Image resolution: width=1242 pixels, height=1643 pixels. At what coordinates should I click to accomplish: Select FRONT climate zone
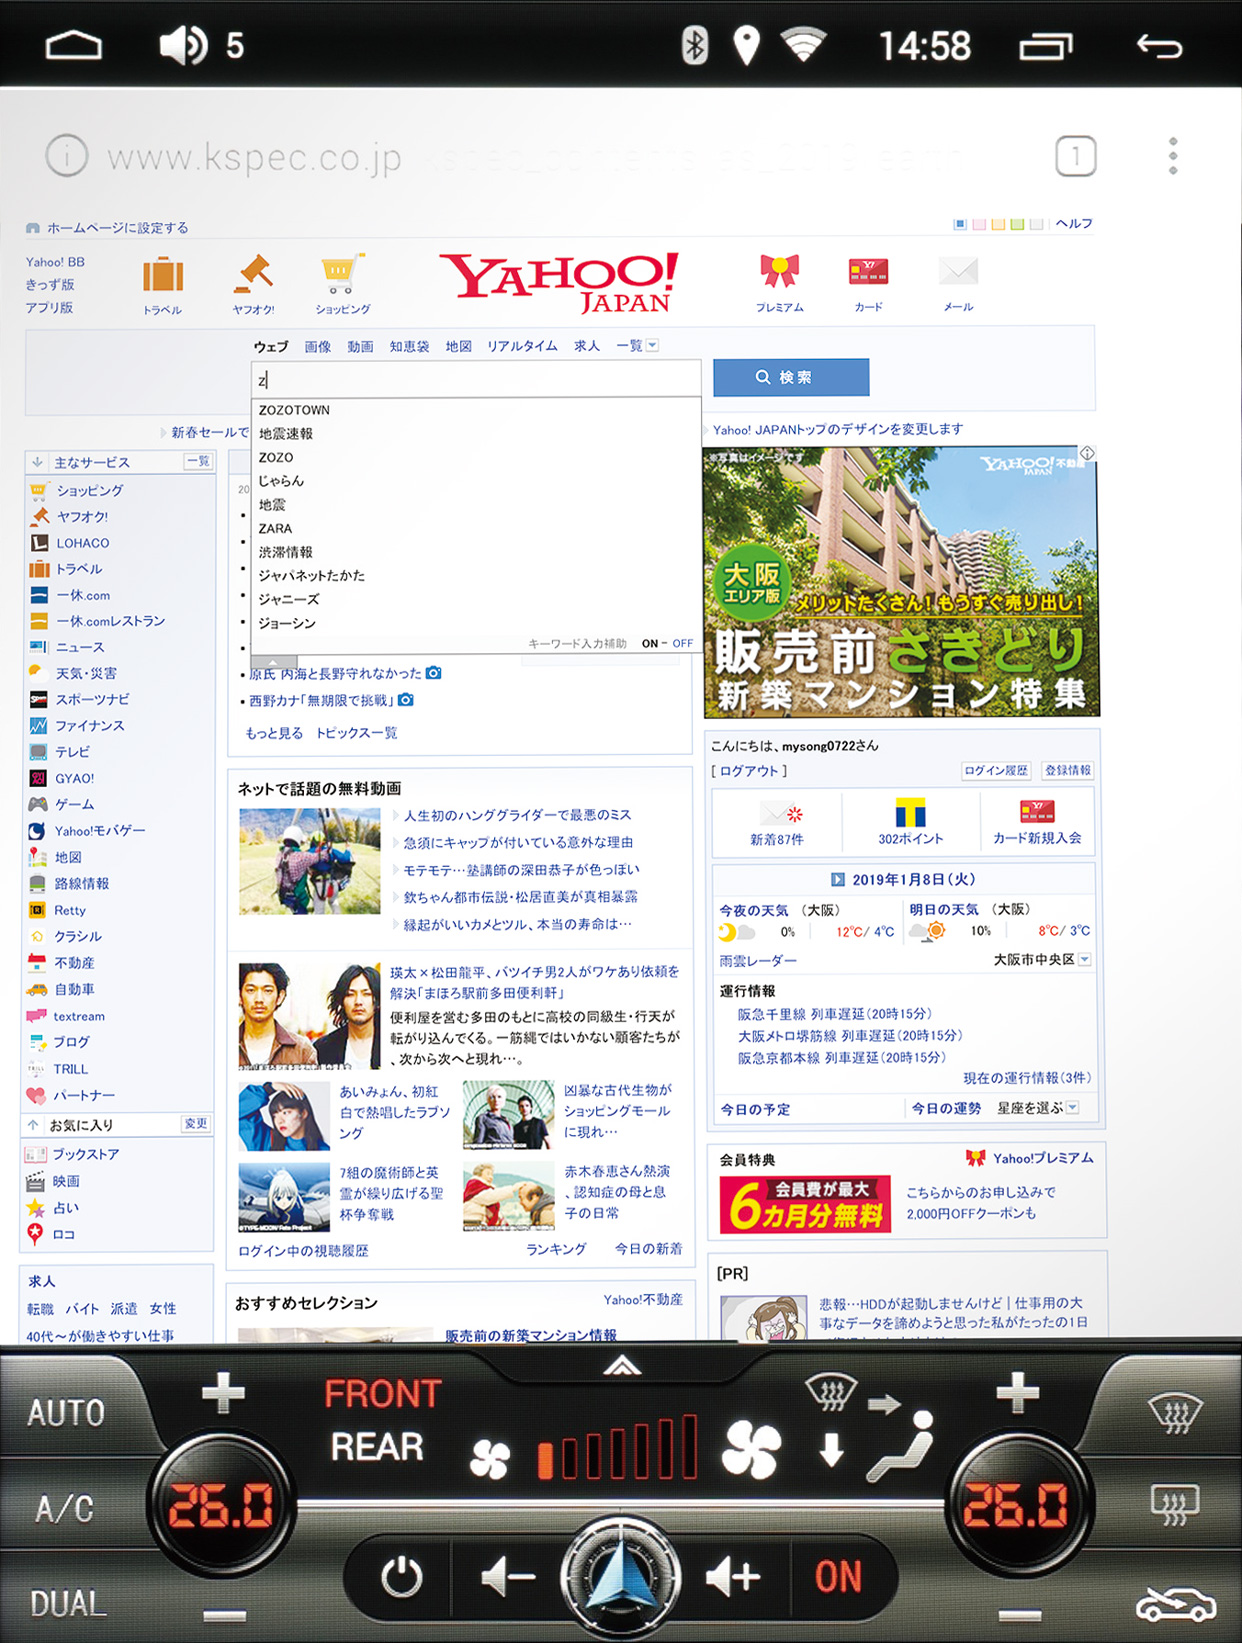tap(383, 1394)
